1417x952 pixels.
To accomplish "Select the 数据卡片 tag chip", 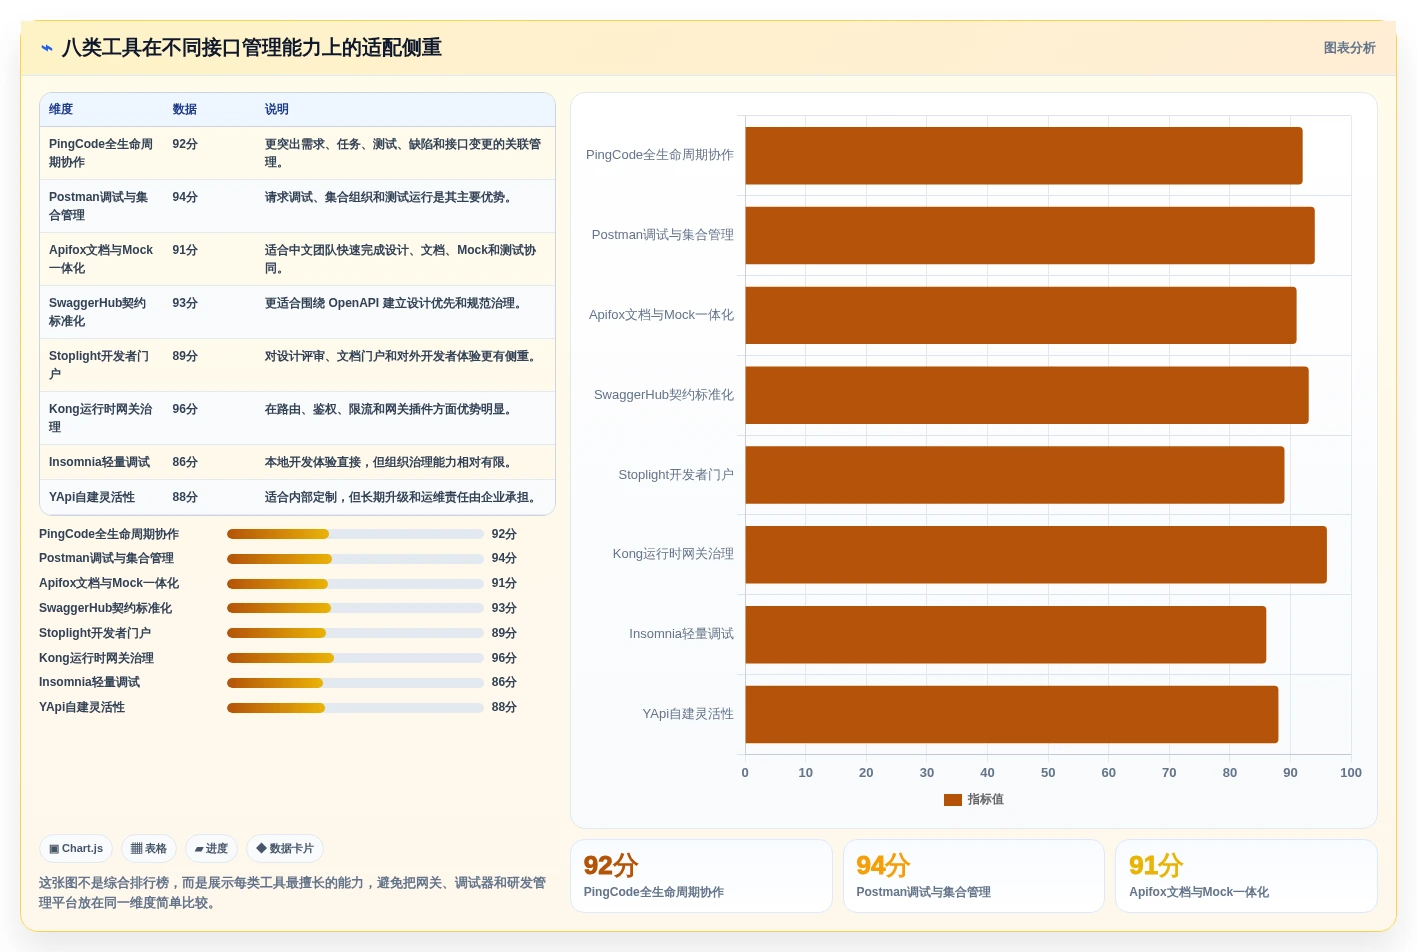I will (285, 849).
